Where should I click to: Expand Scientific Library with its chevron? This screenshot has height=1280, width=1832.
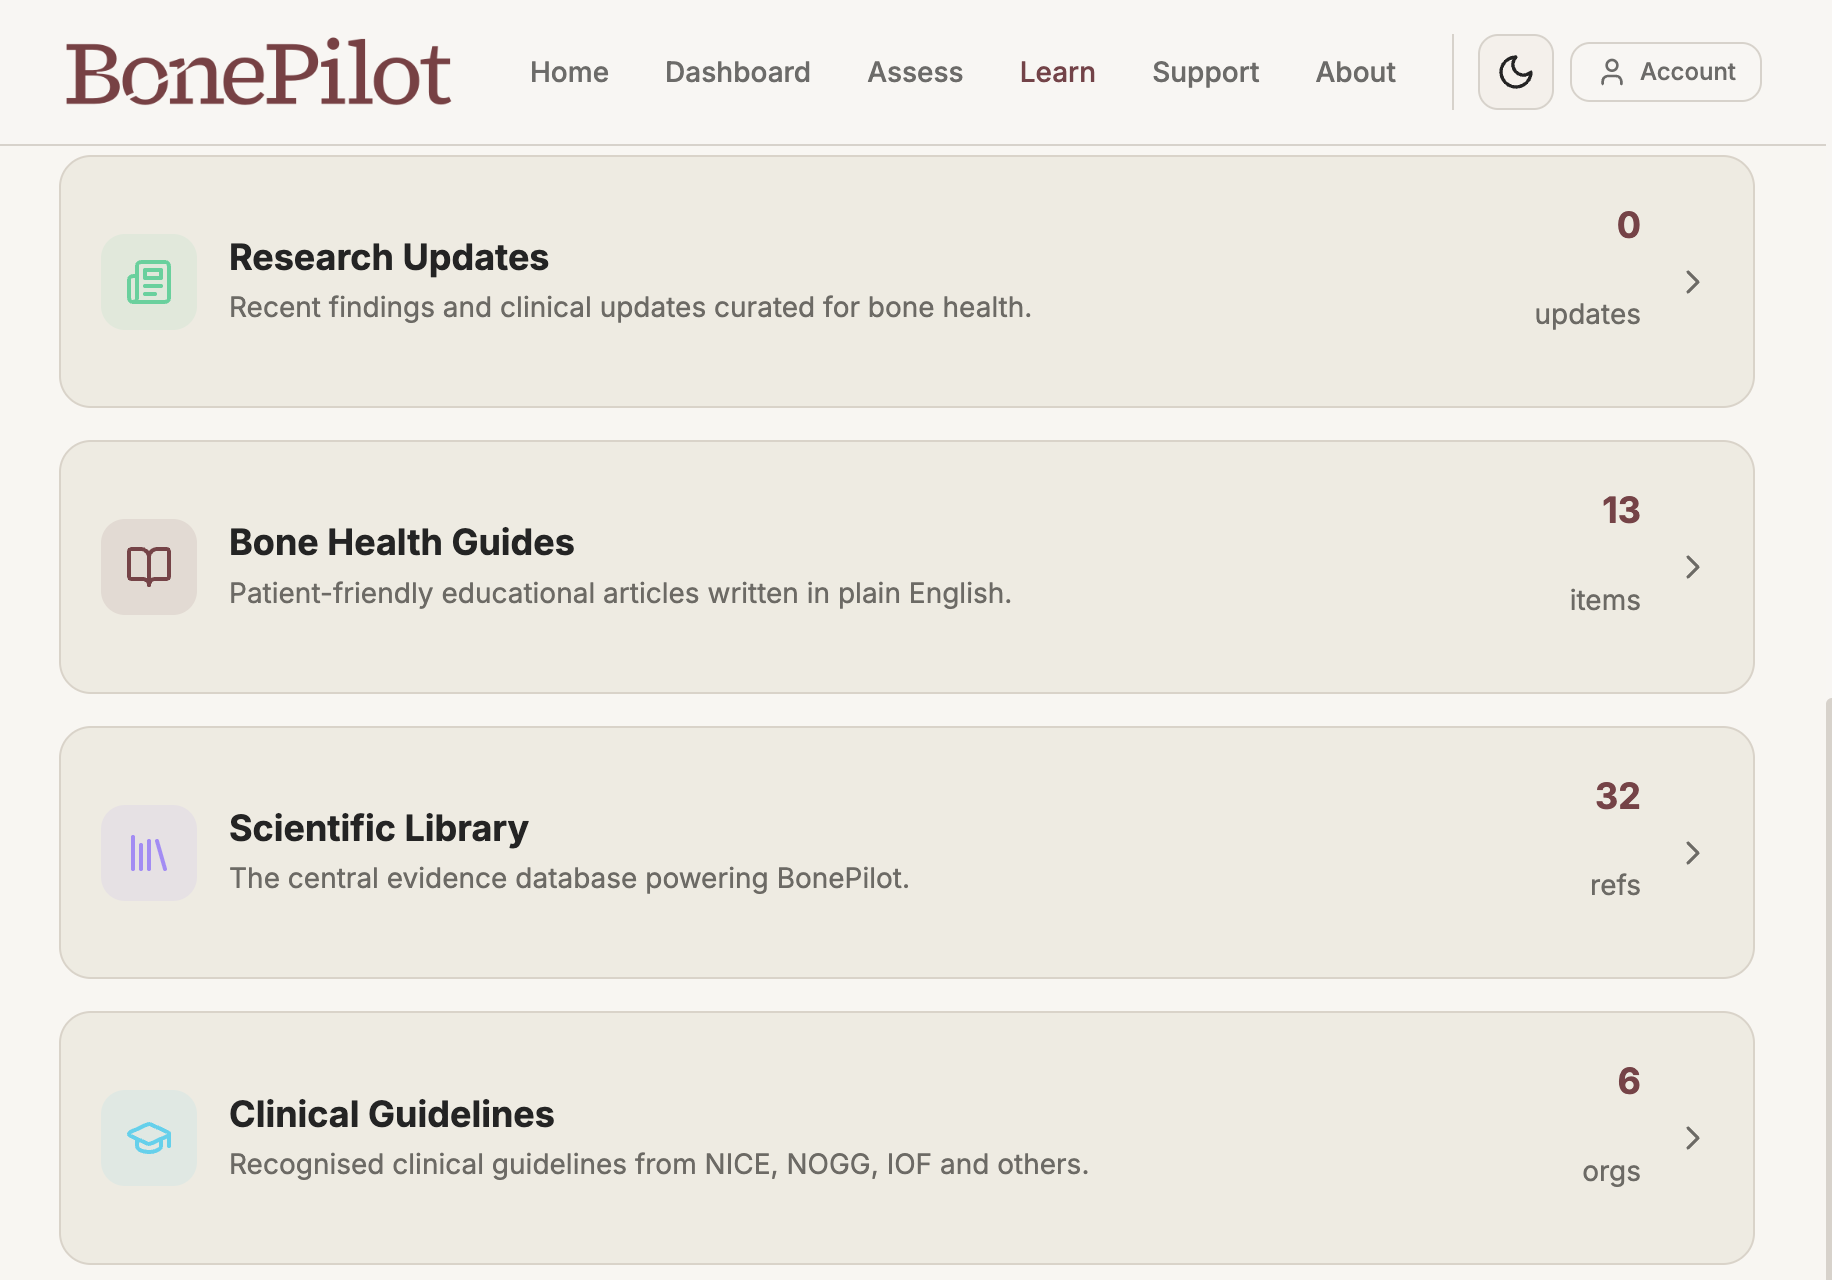pos(1692,853)
